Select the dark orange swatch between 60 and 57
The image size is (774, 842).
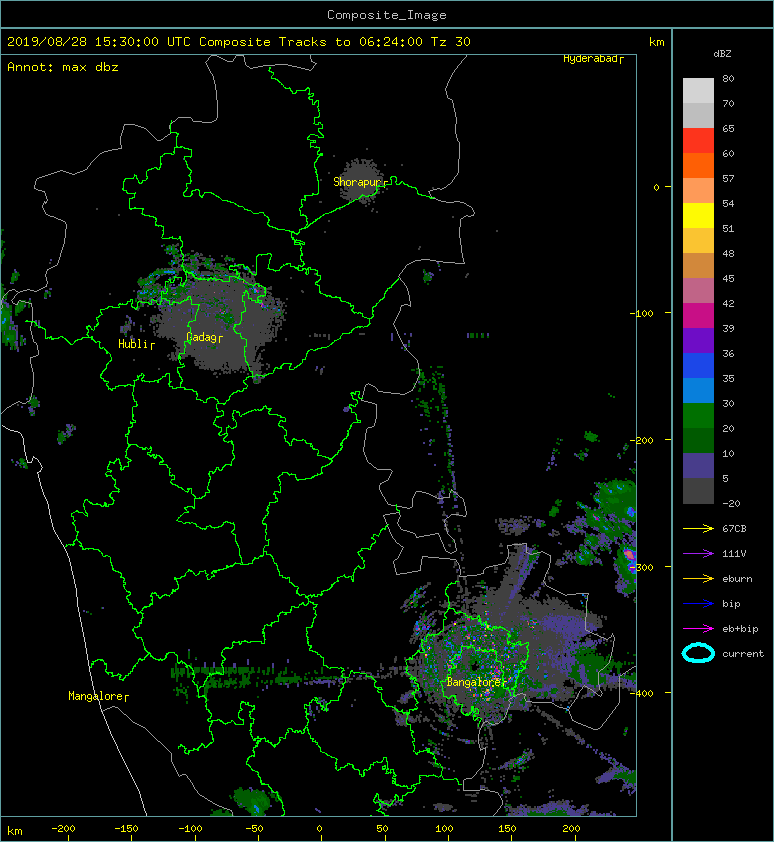[698, 165]
